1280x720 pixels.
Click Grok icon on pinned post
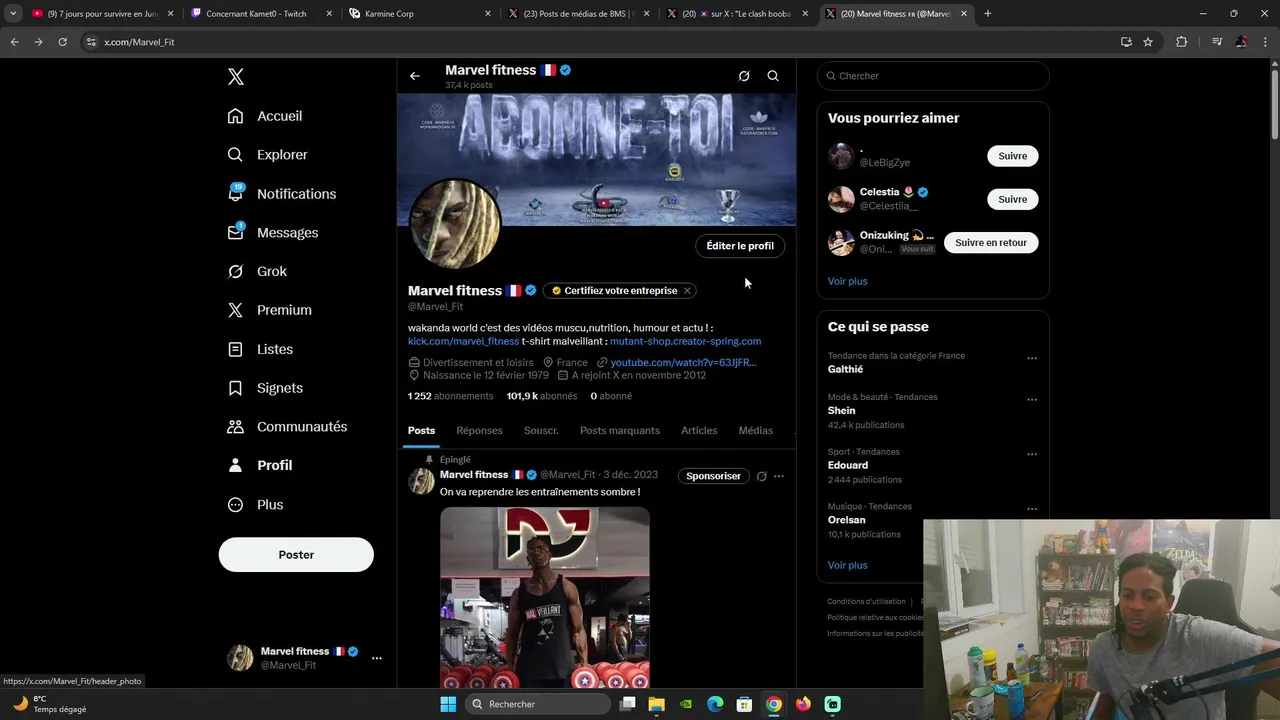[761, 476]
